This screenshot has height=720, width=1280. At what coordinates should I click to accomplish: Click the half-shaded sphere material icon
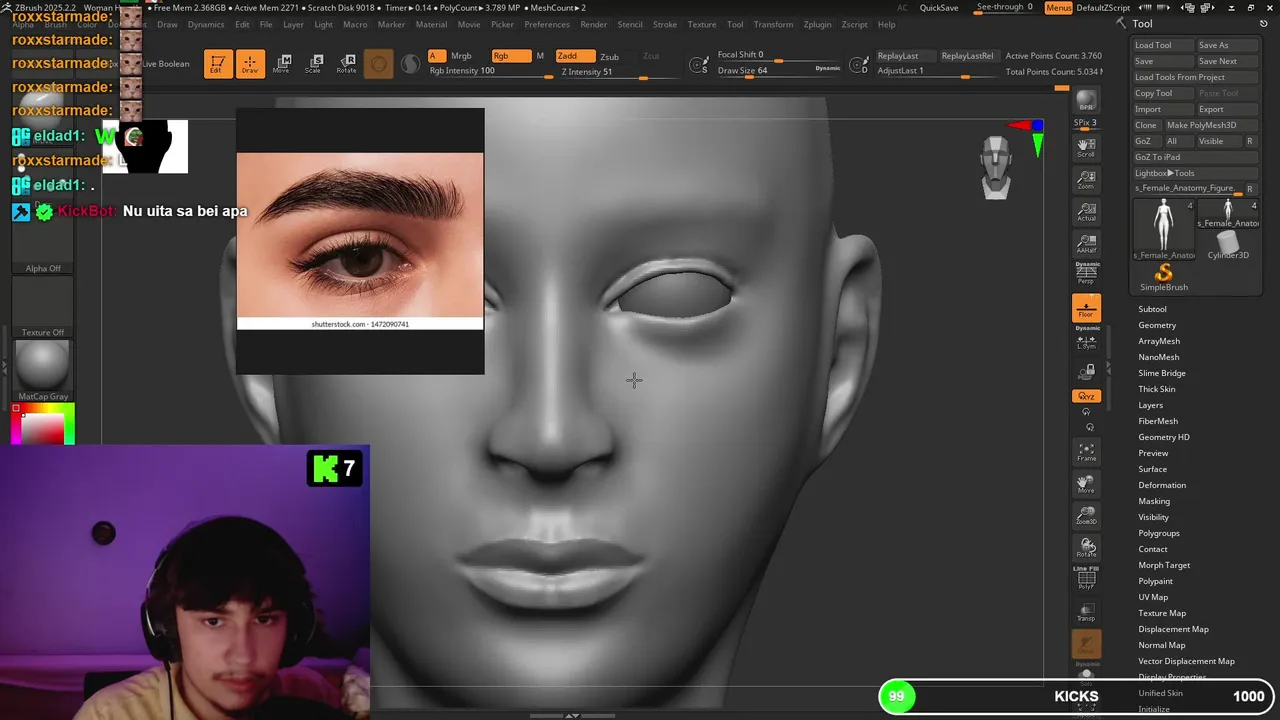pos(410,65)
